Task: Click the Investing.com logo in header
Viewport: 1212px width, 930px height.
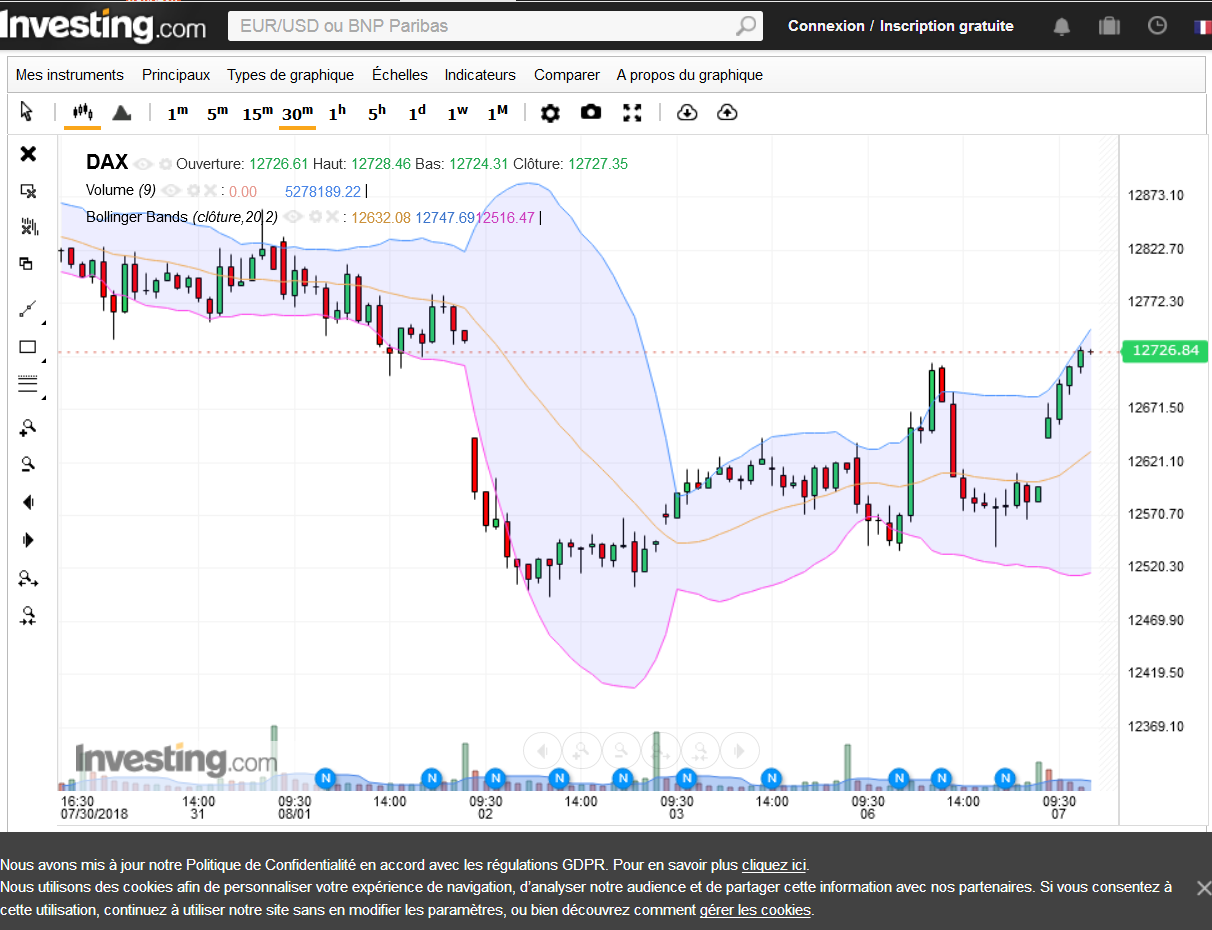Action: click(x=103, y=26)
